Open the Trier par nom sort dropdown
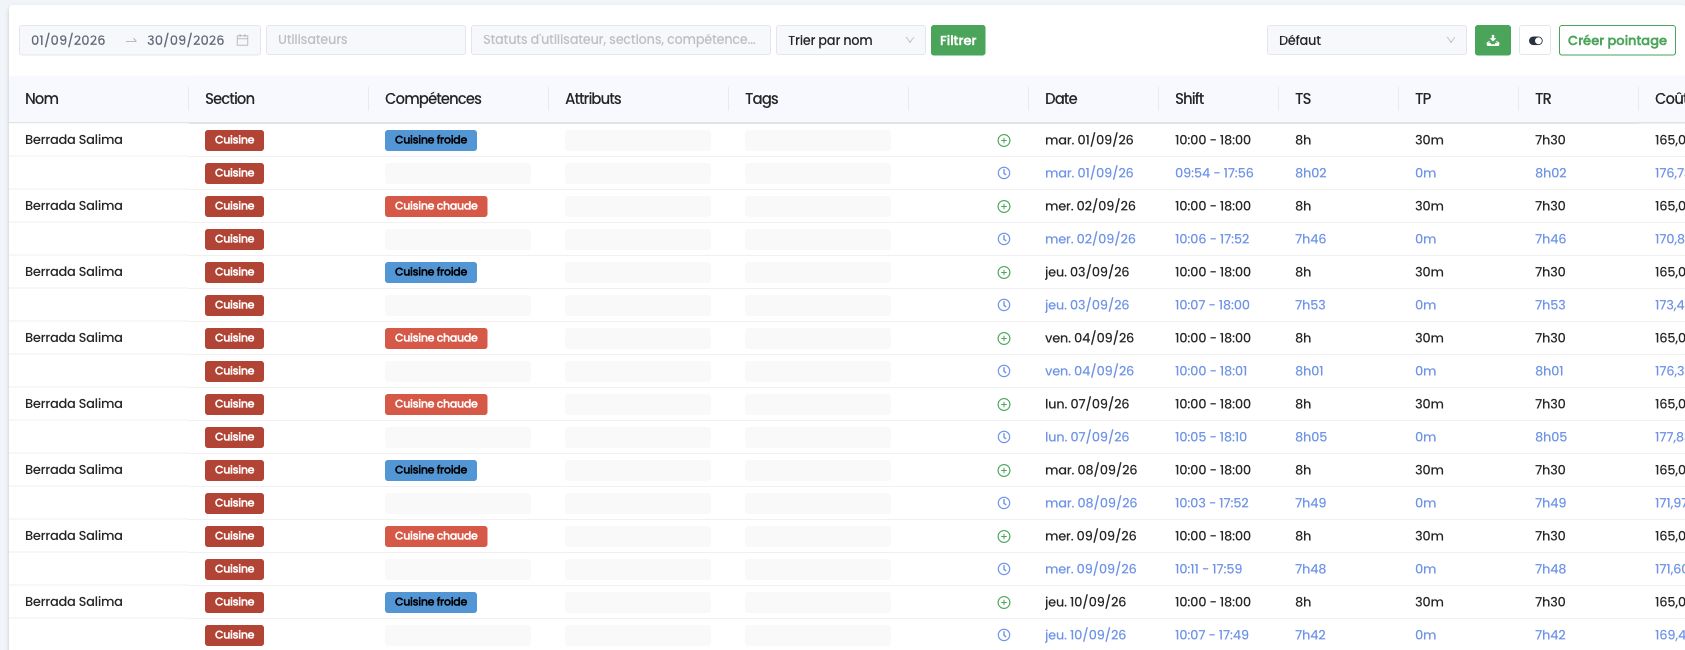Screen dimensions: 1685x650 (x=850, y=40)
